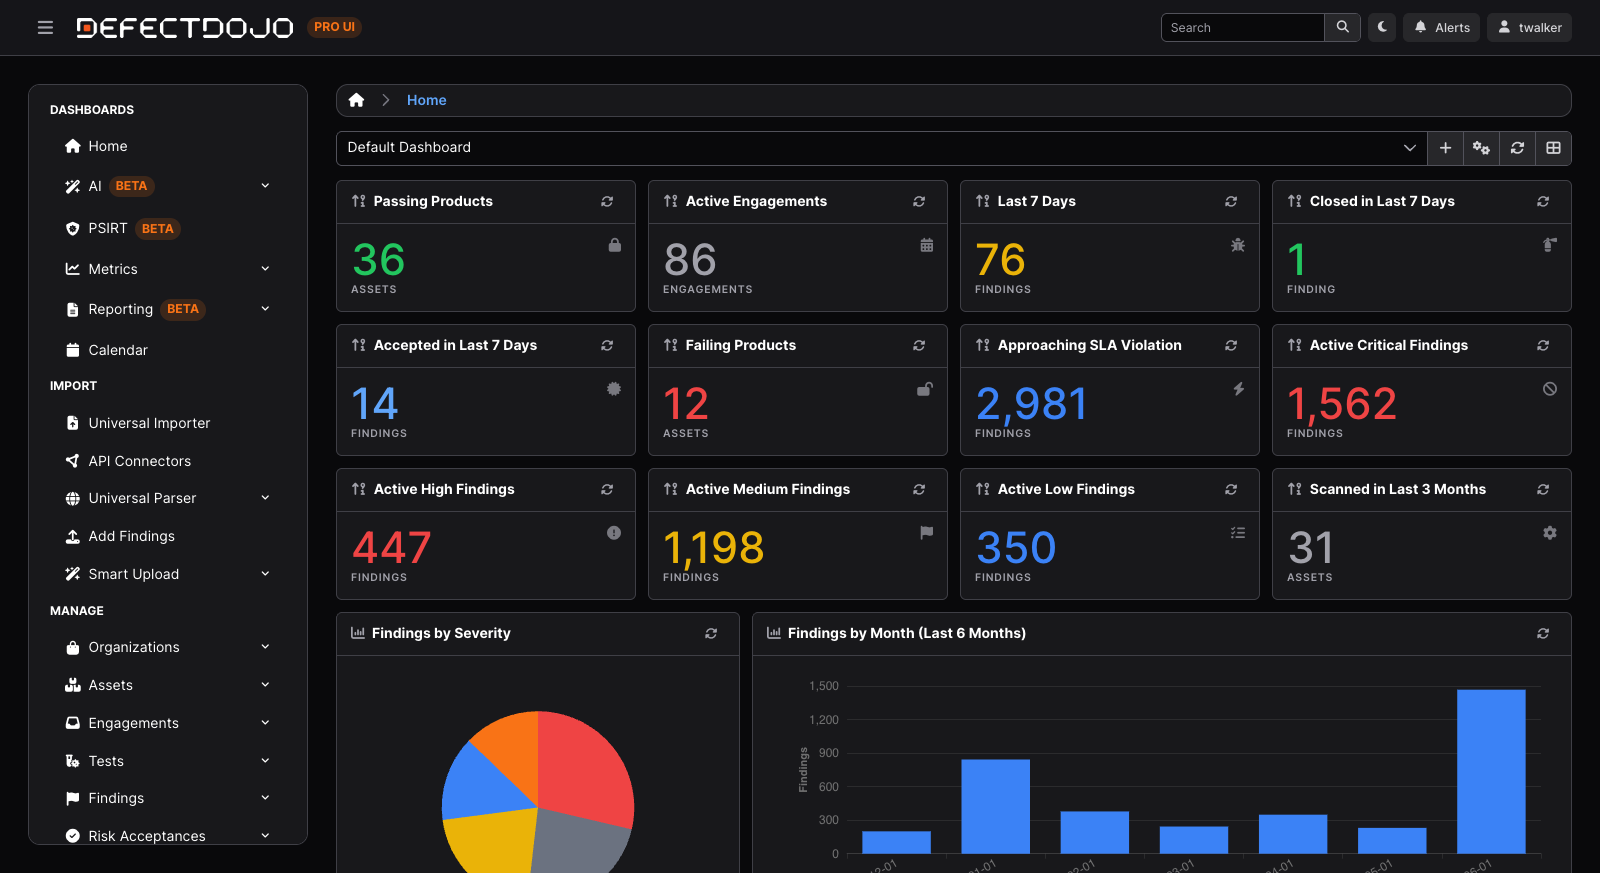This screenshot has height=873, width=1600.
Task: Refresh the Failing Products tile
Action: click(919, 346)
